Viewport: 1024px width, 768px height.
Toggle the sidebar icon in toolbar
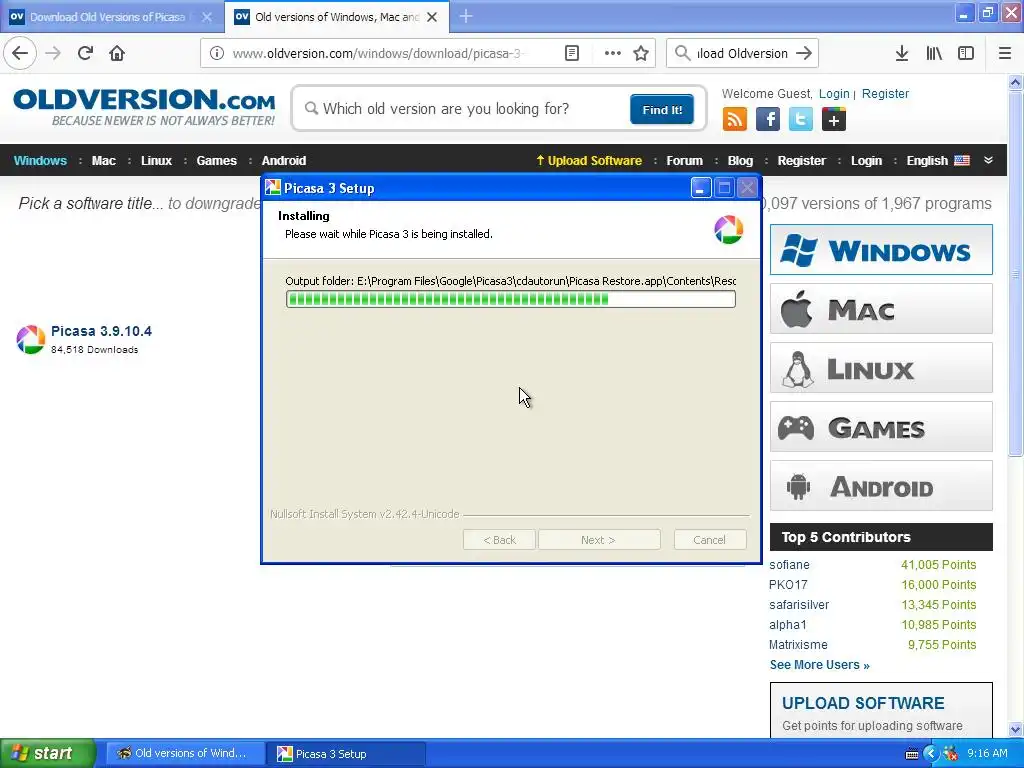pos(966,53)
